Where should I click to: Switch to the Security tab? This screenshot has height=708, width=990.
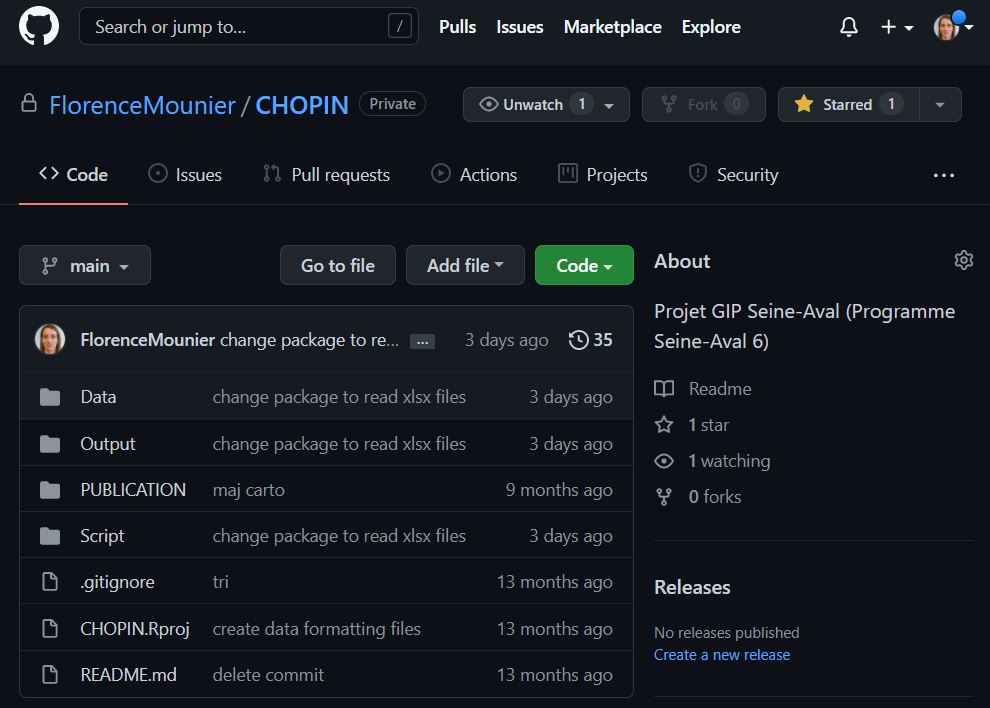(x=733, y=174)
